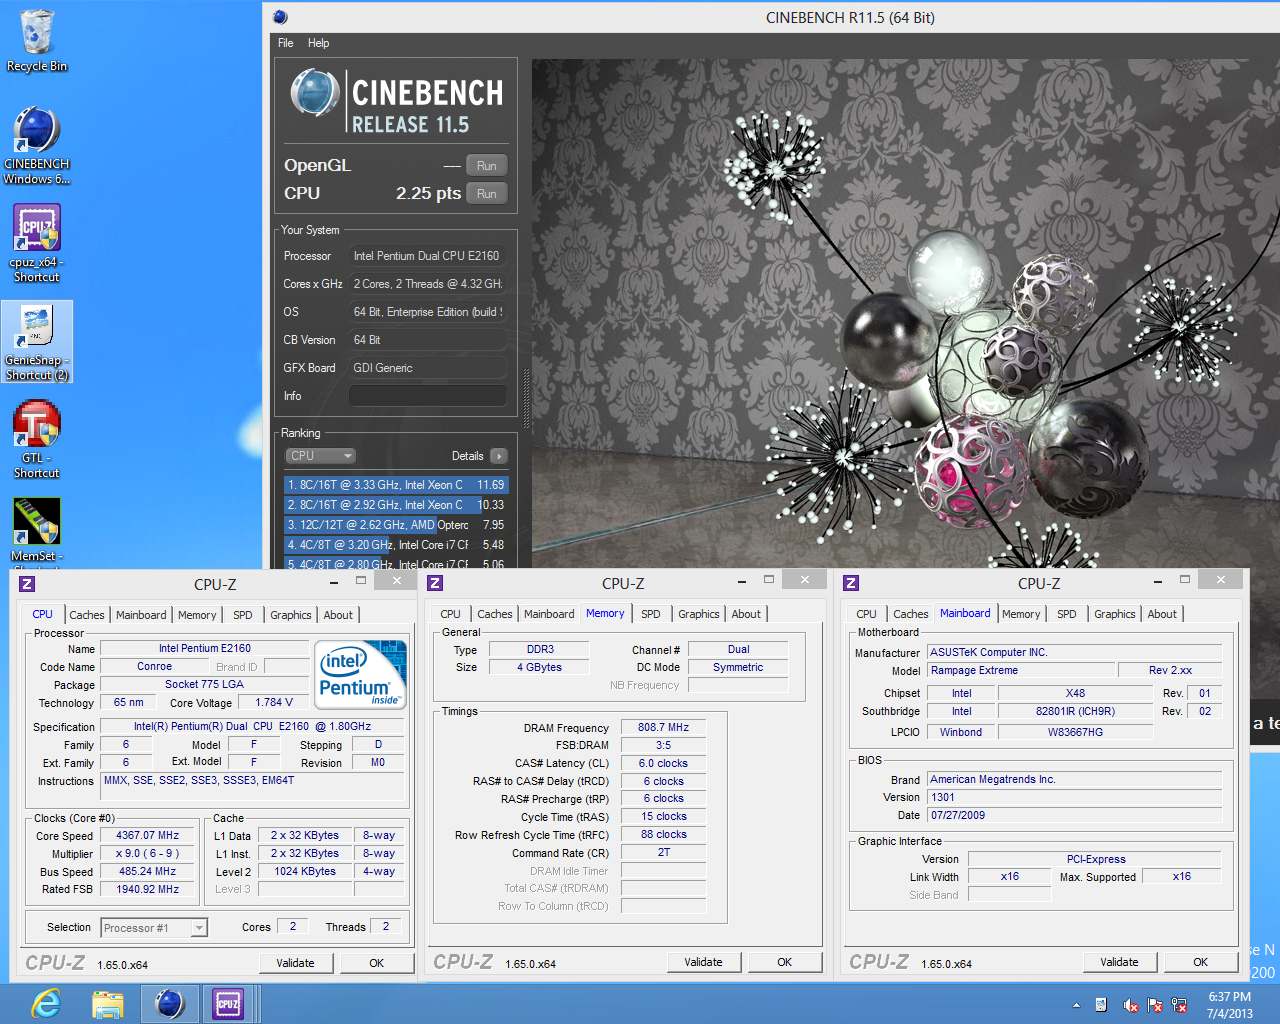
Task: Open the Memory tab in right CPU-Z
Action: pyautogui.click(x=1020, y=614)
